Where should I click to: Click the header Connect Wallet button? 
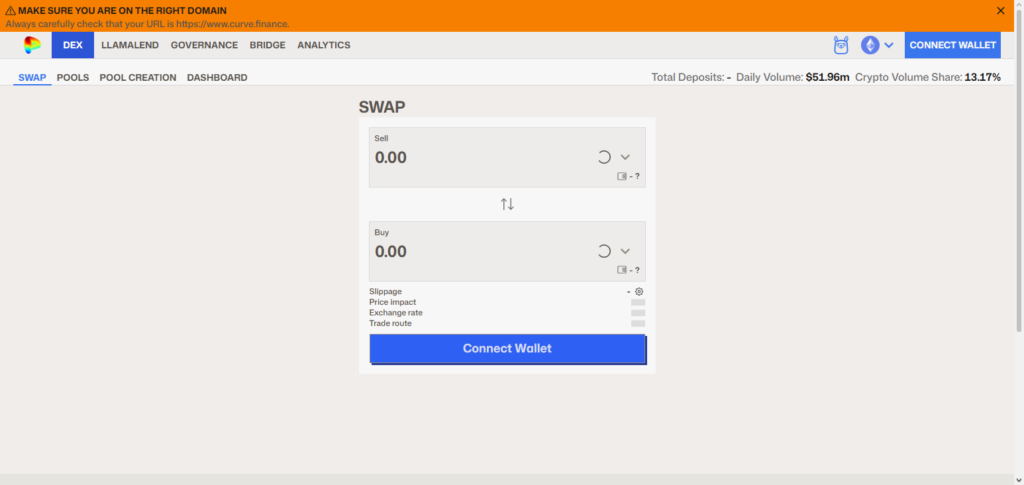(x=953, y=45)
